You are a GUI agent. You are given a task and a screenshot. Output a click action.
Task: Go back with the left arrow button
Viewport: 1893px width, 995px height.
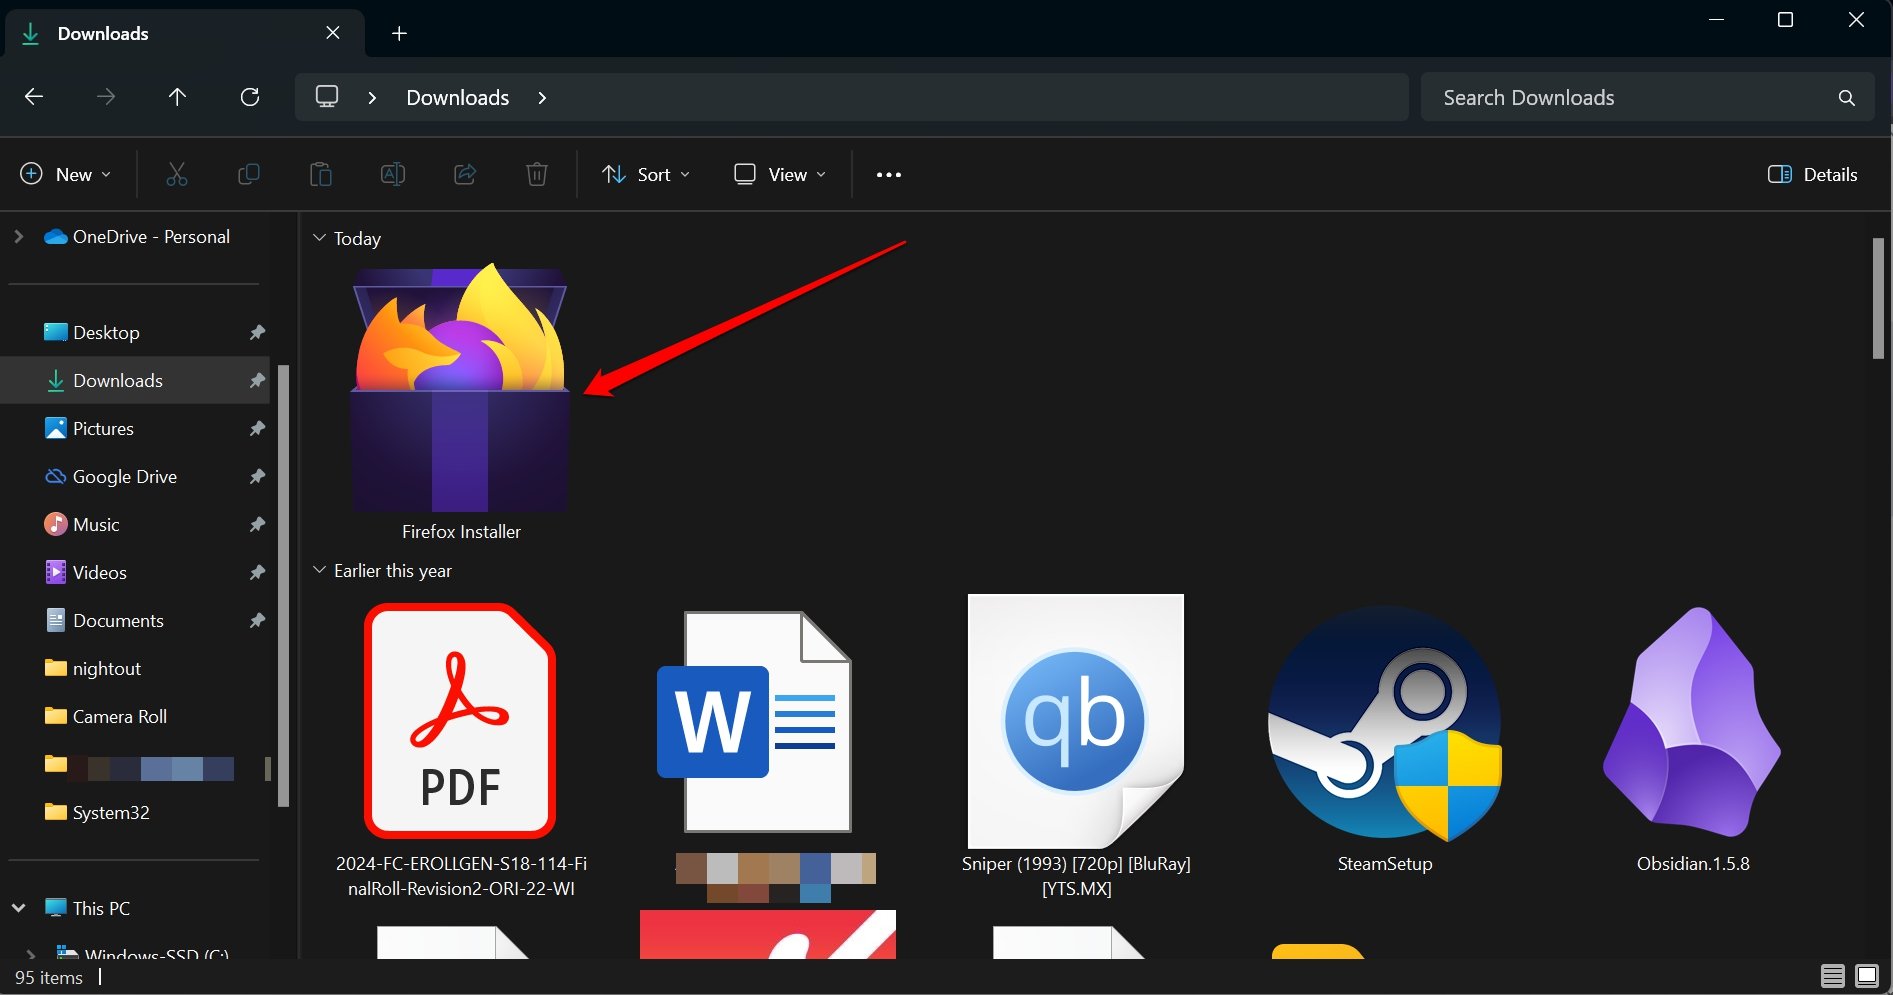click(33, 97)
